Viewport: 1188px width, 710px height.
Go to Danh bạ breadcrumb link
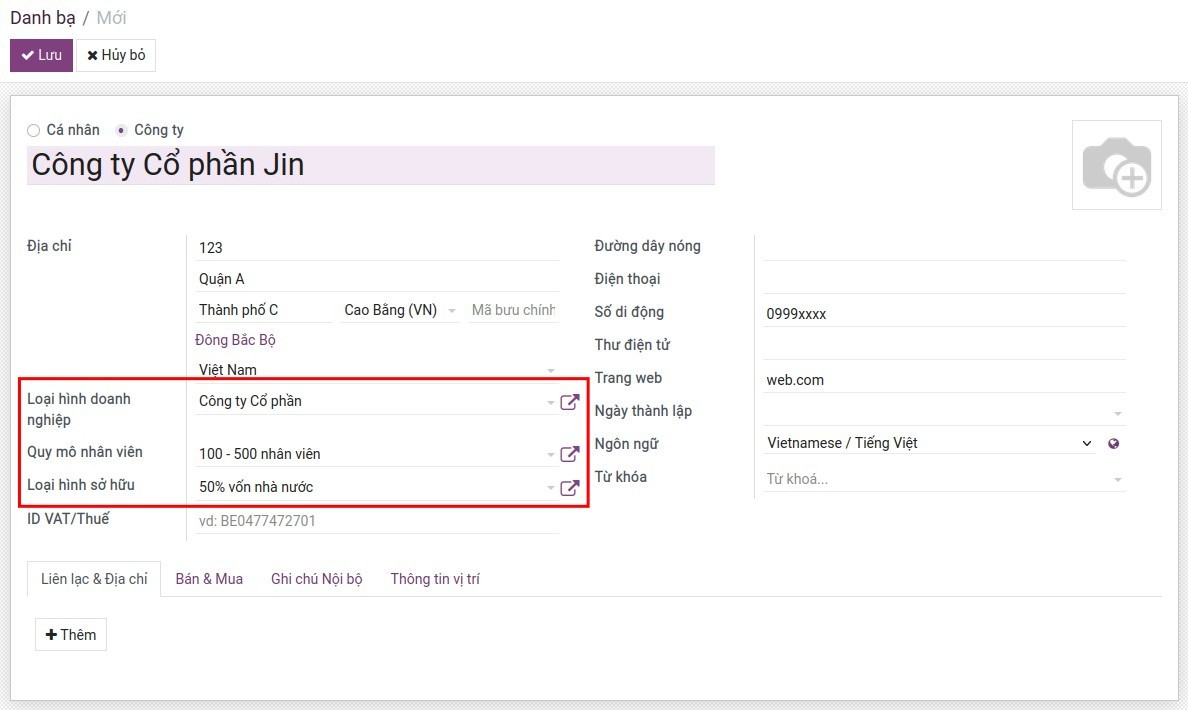click(43, 18)
